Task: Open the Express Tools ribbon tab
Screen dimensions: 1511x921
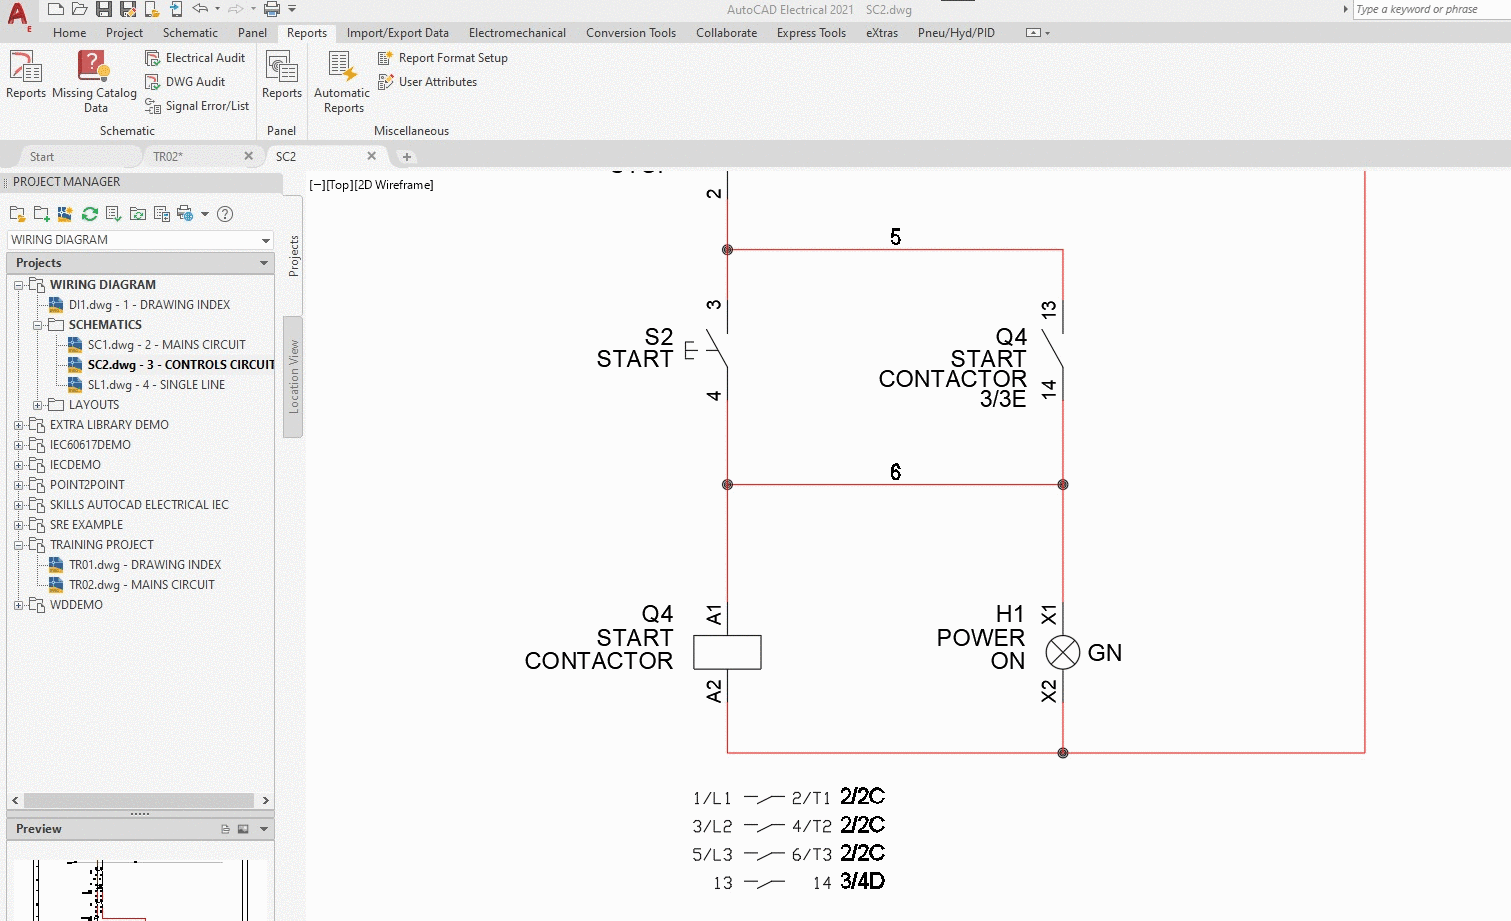Action: [811, 33]
